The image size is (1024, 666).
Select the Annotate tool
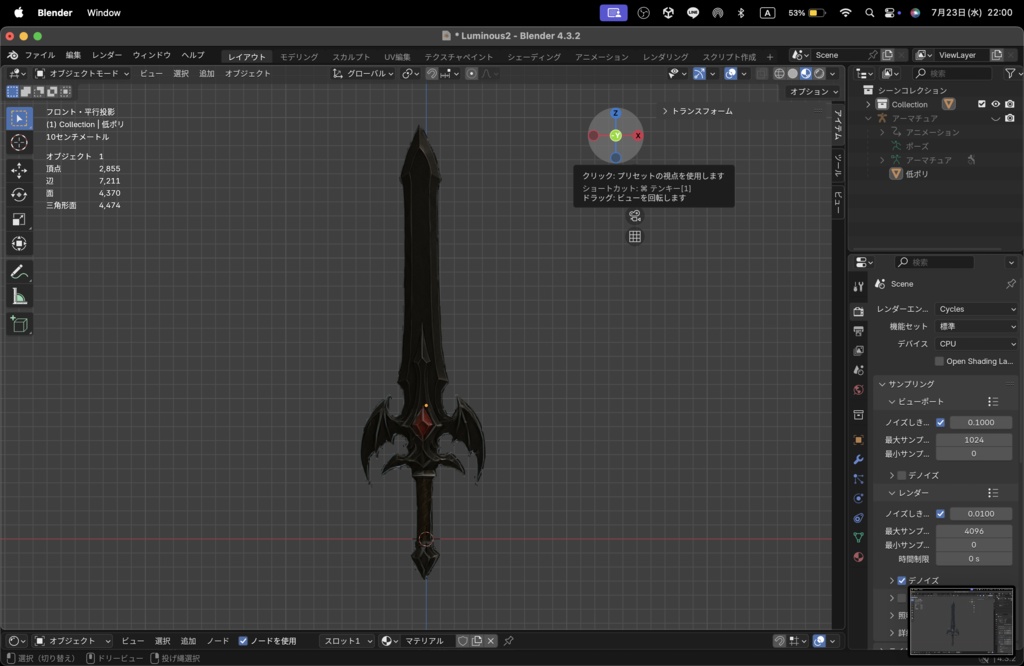click(20, 271)
